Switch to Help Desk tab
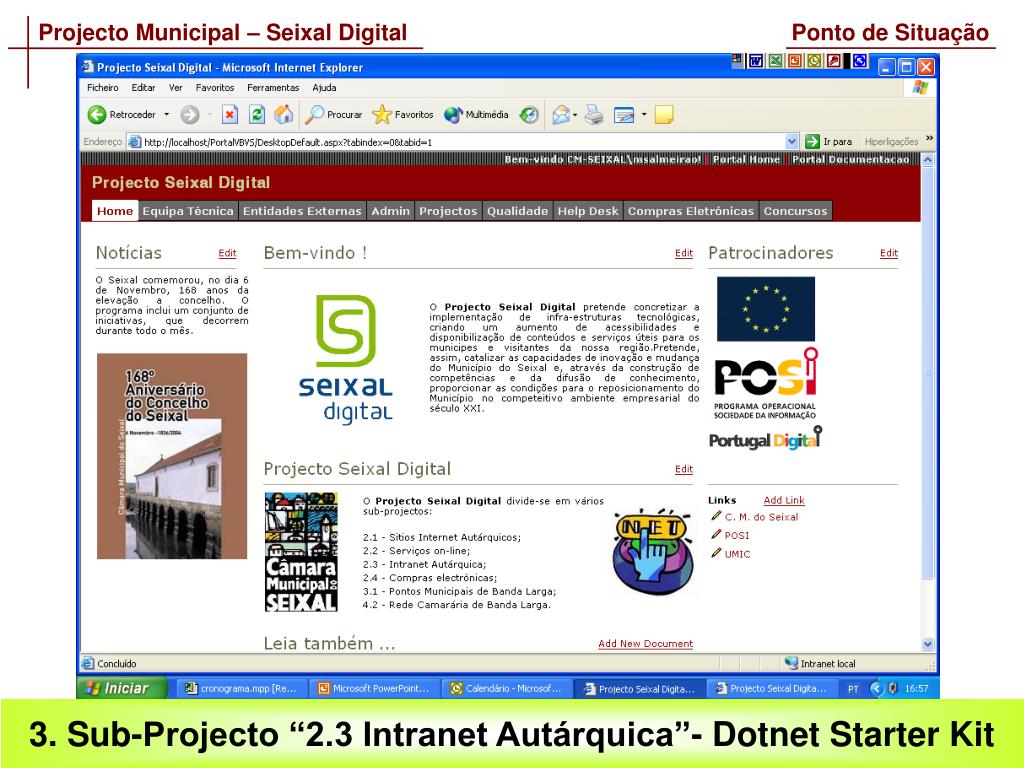This screenshot has width=1024, height=768. [588, 211]
